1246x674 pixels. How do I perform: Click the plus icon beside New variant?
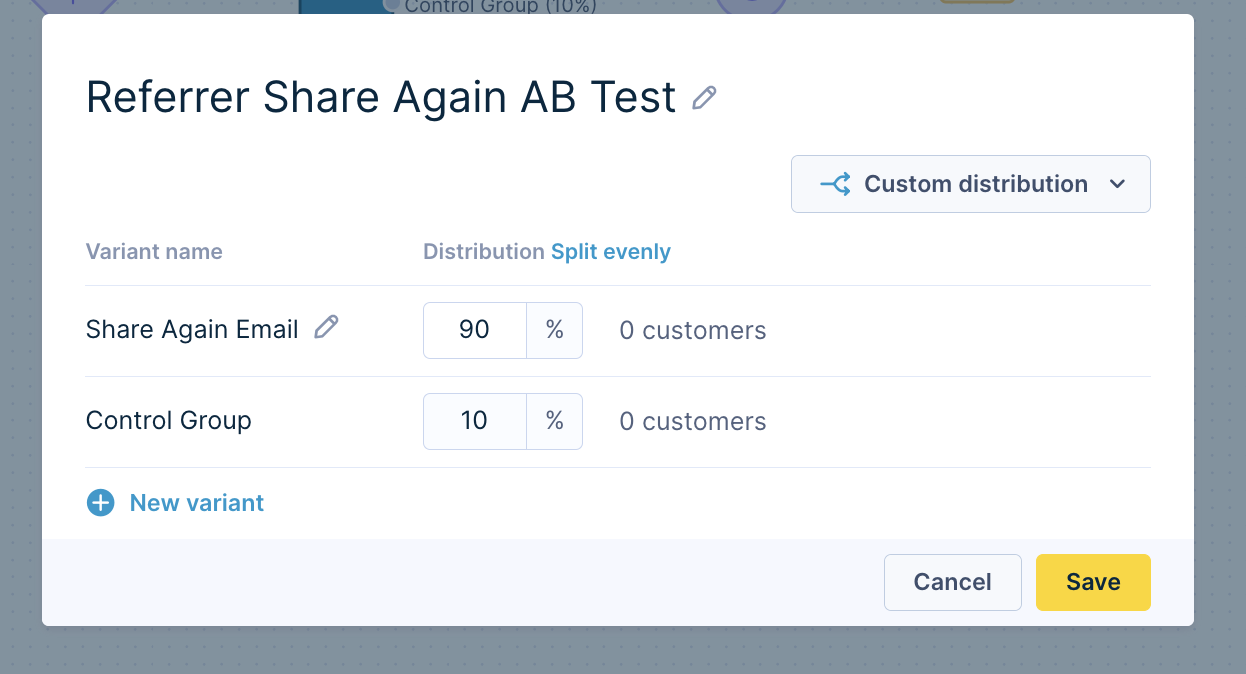[x=101, y=503]
